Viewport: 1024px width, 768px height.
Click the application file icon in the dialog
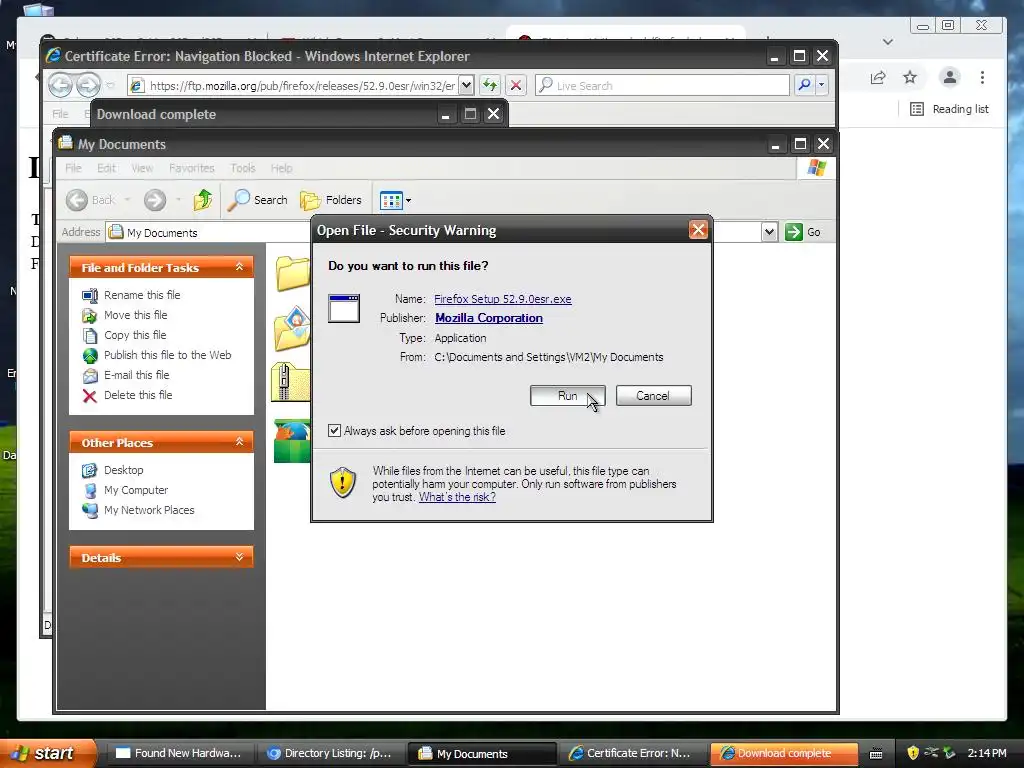point(344,308)
